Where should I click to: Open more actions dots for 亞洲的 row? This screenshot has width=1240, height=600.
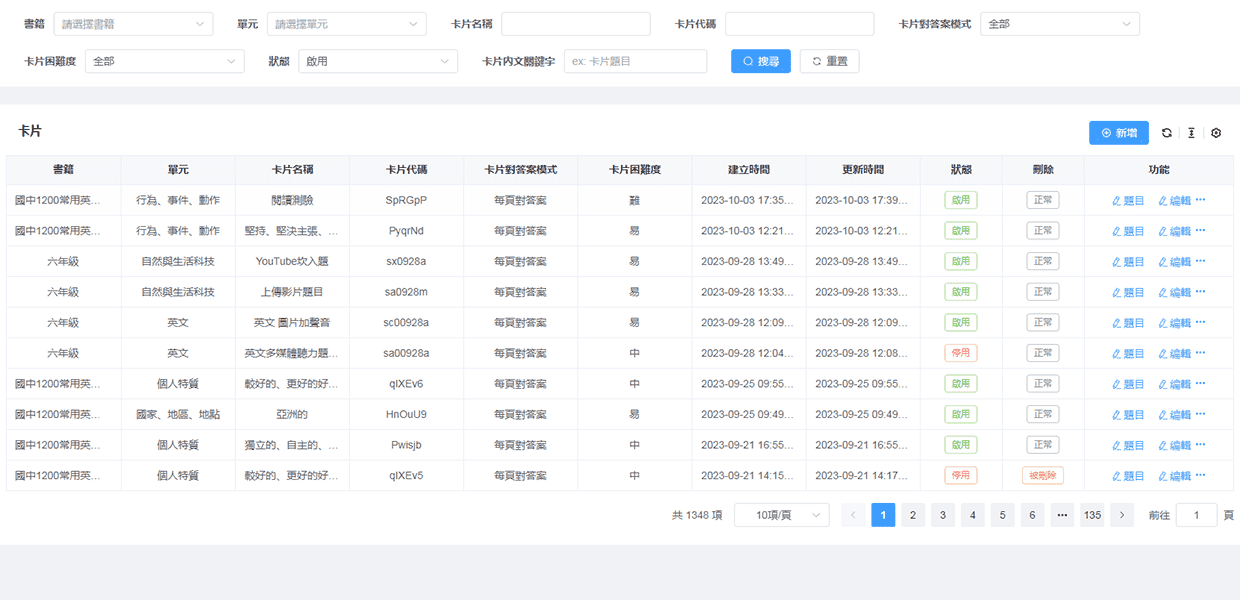[x=1200, y=414]
